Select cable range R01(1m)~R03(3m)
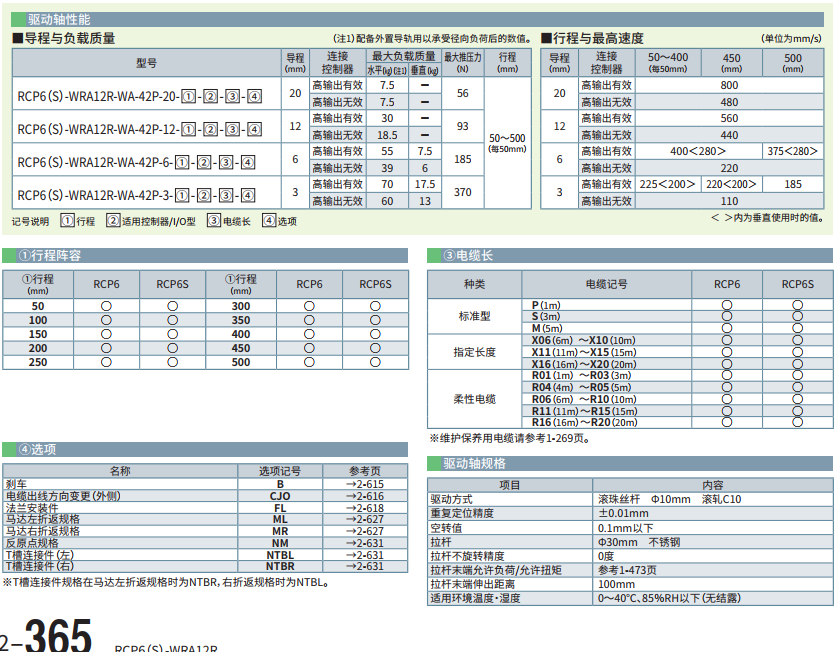837x652 pixels. tap(581, 375)
